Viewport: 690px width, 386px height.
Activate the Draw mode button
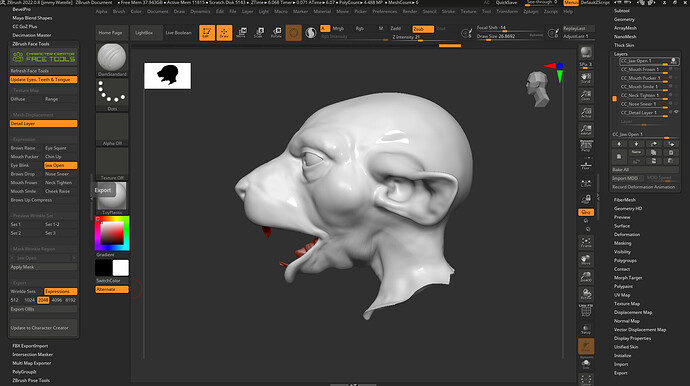point(224,33)
